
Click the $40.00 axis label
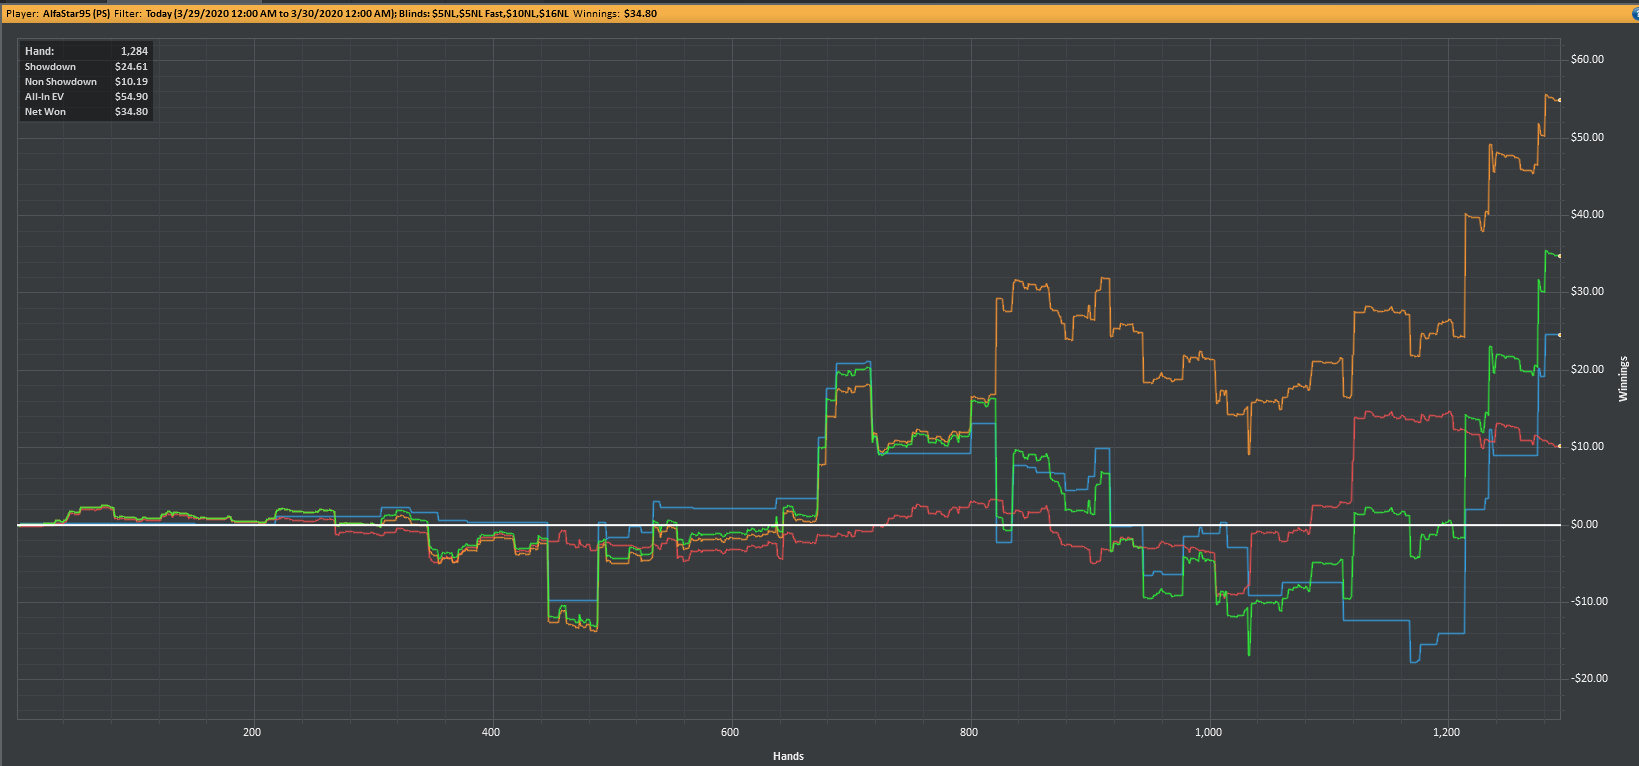tap(1587, 214)
